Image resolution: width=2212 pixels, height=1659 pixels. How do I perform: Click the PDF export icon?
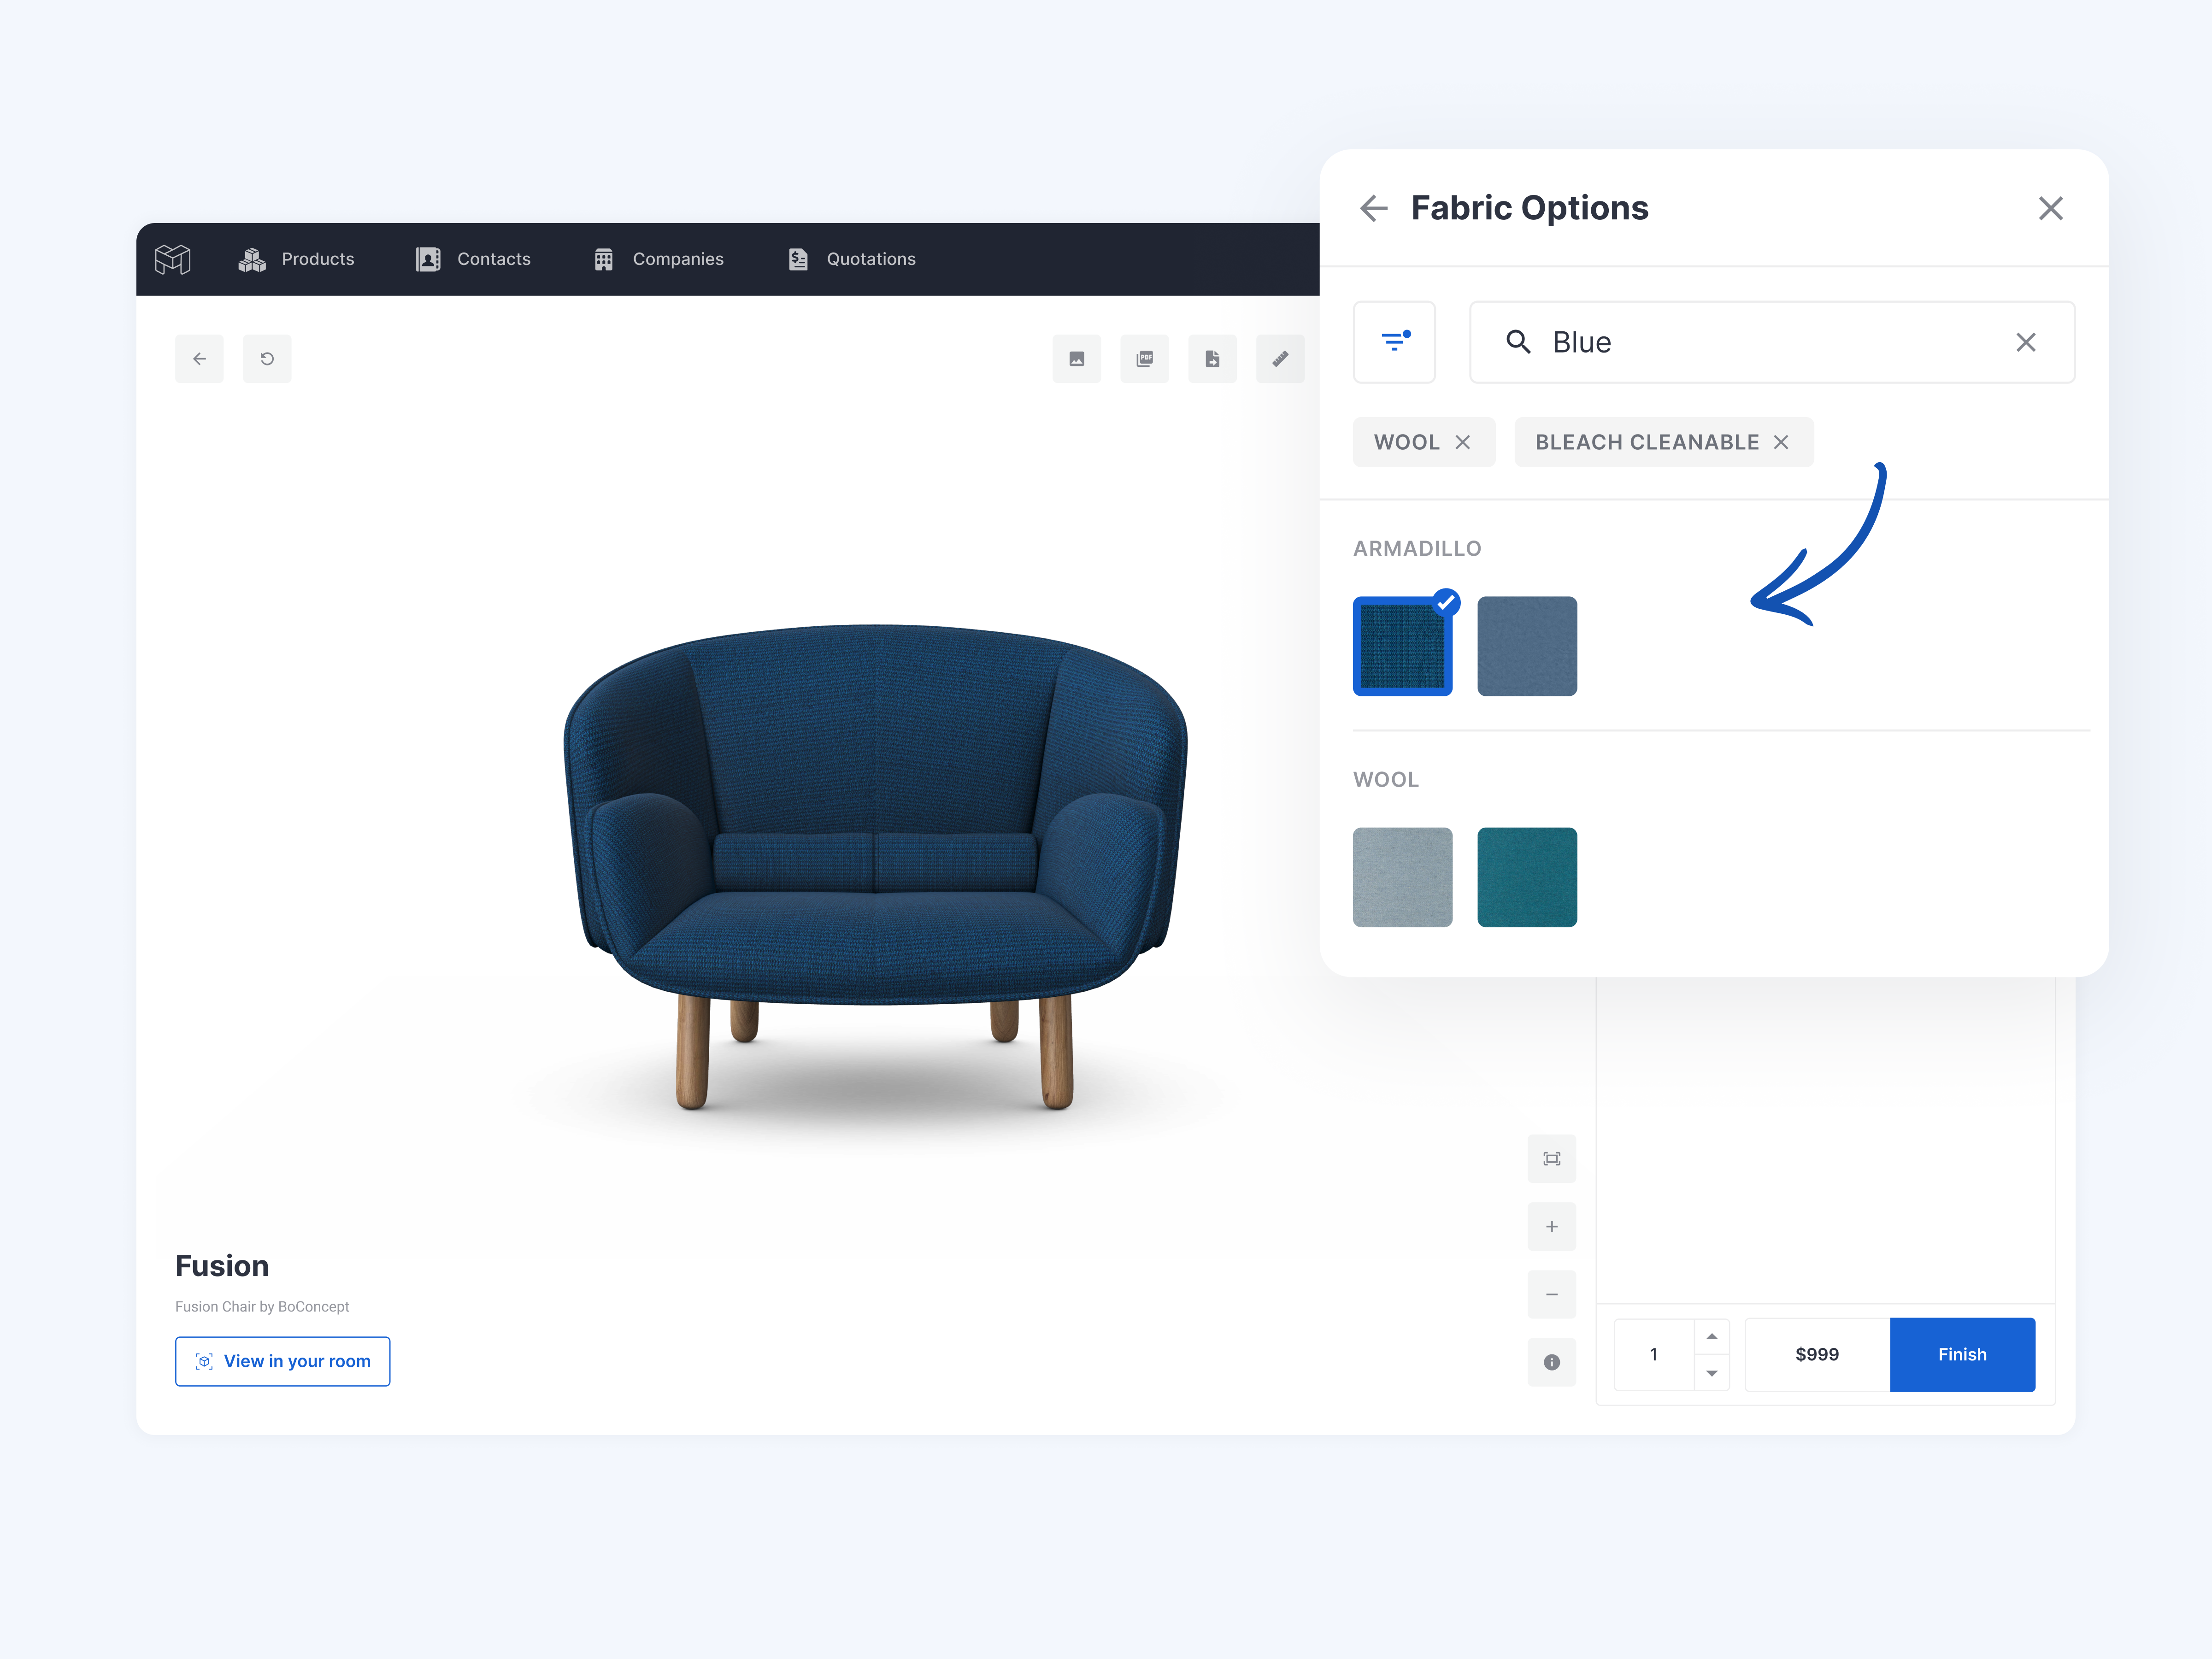(x=1145, y=359)
